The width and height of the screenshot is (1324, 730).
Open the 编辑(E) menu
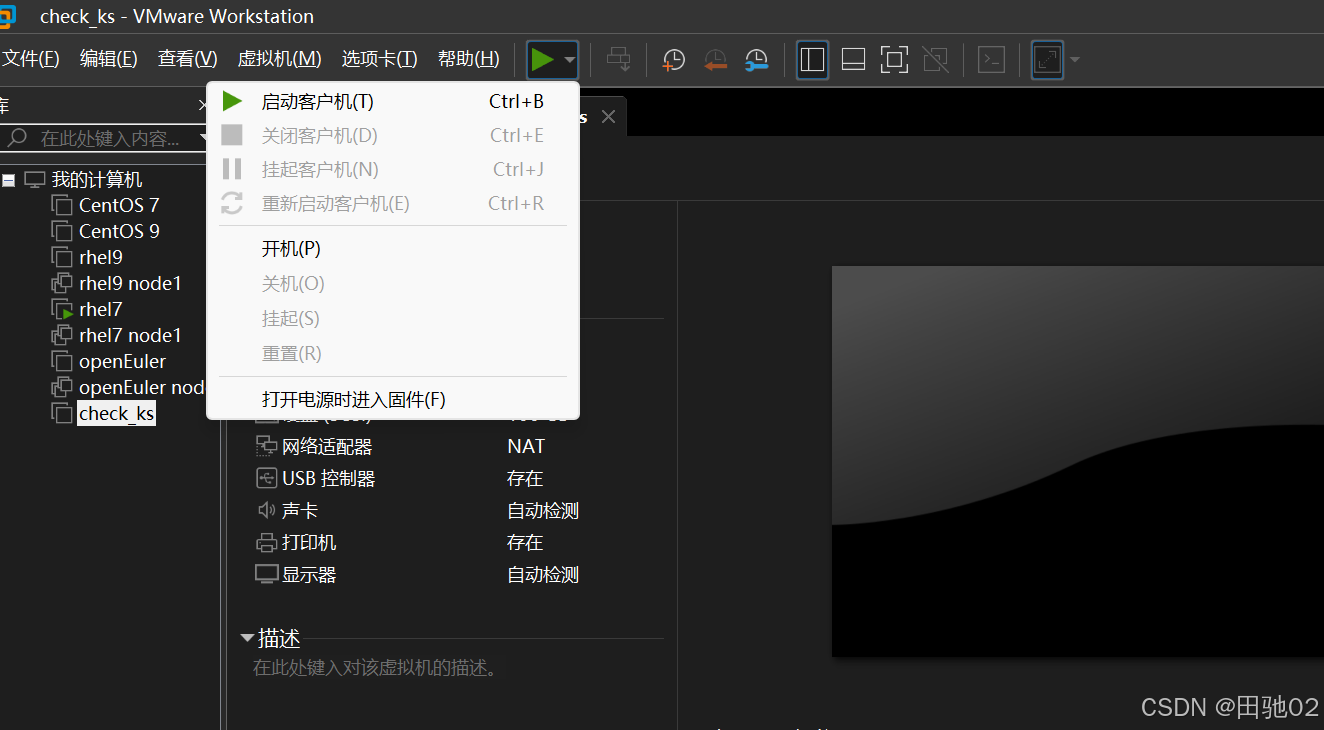coord(109,59)
